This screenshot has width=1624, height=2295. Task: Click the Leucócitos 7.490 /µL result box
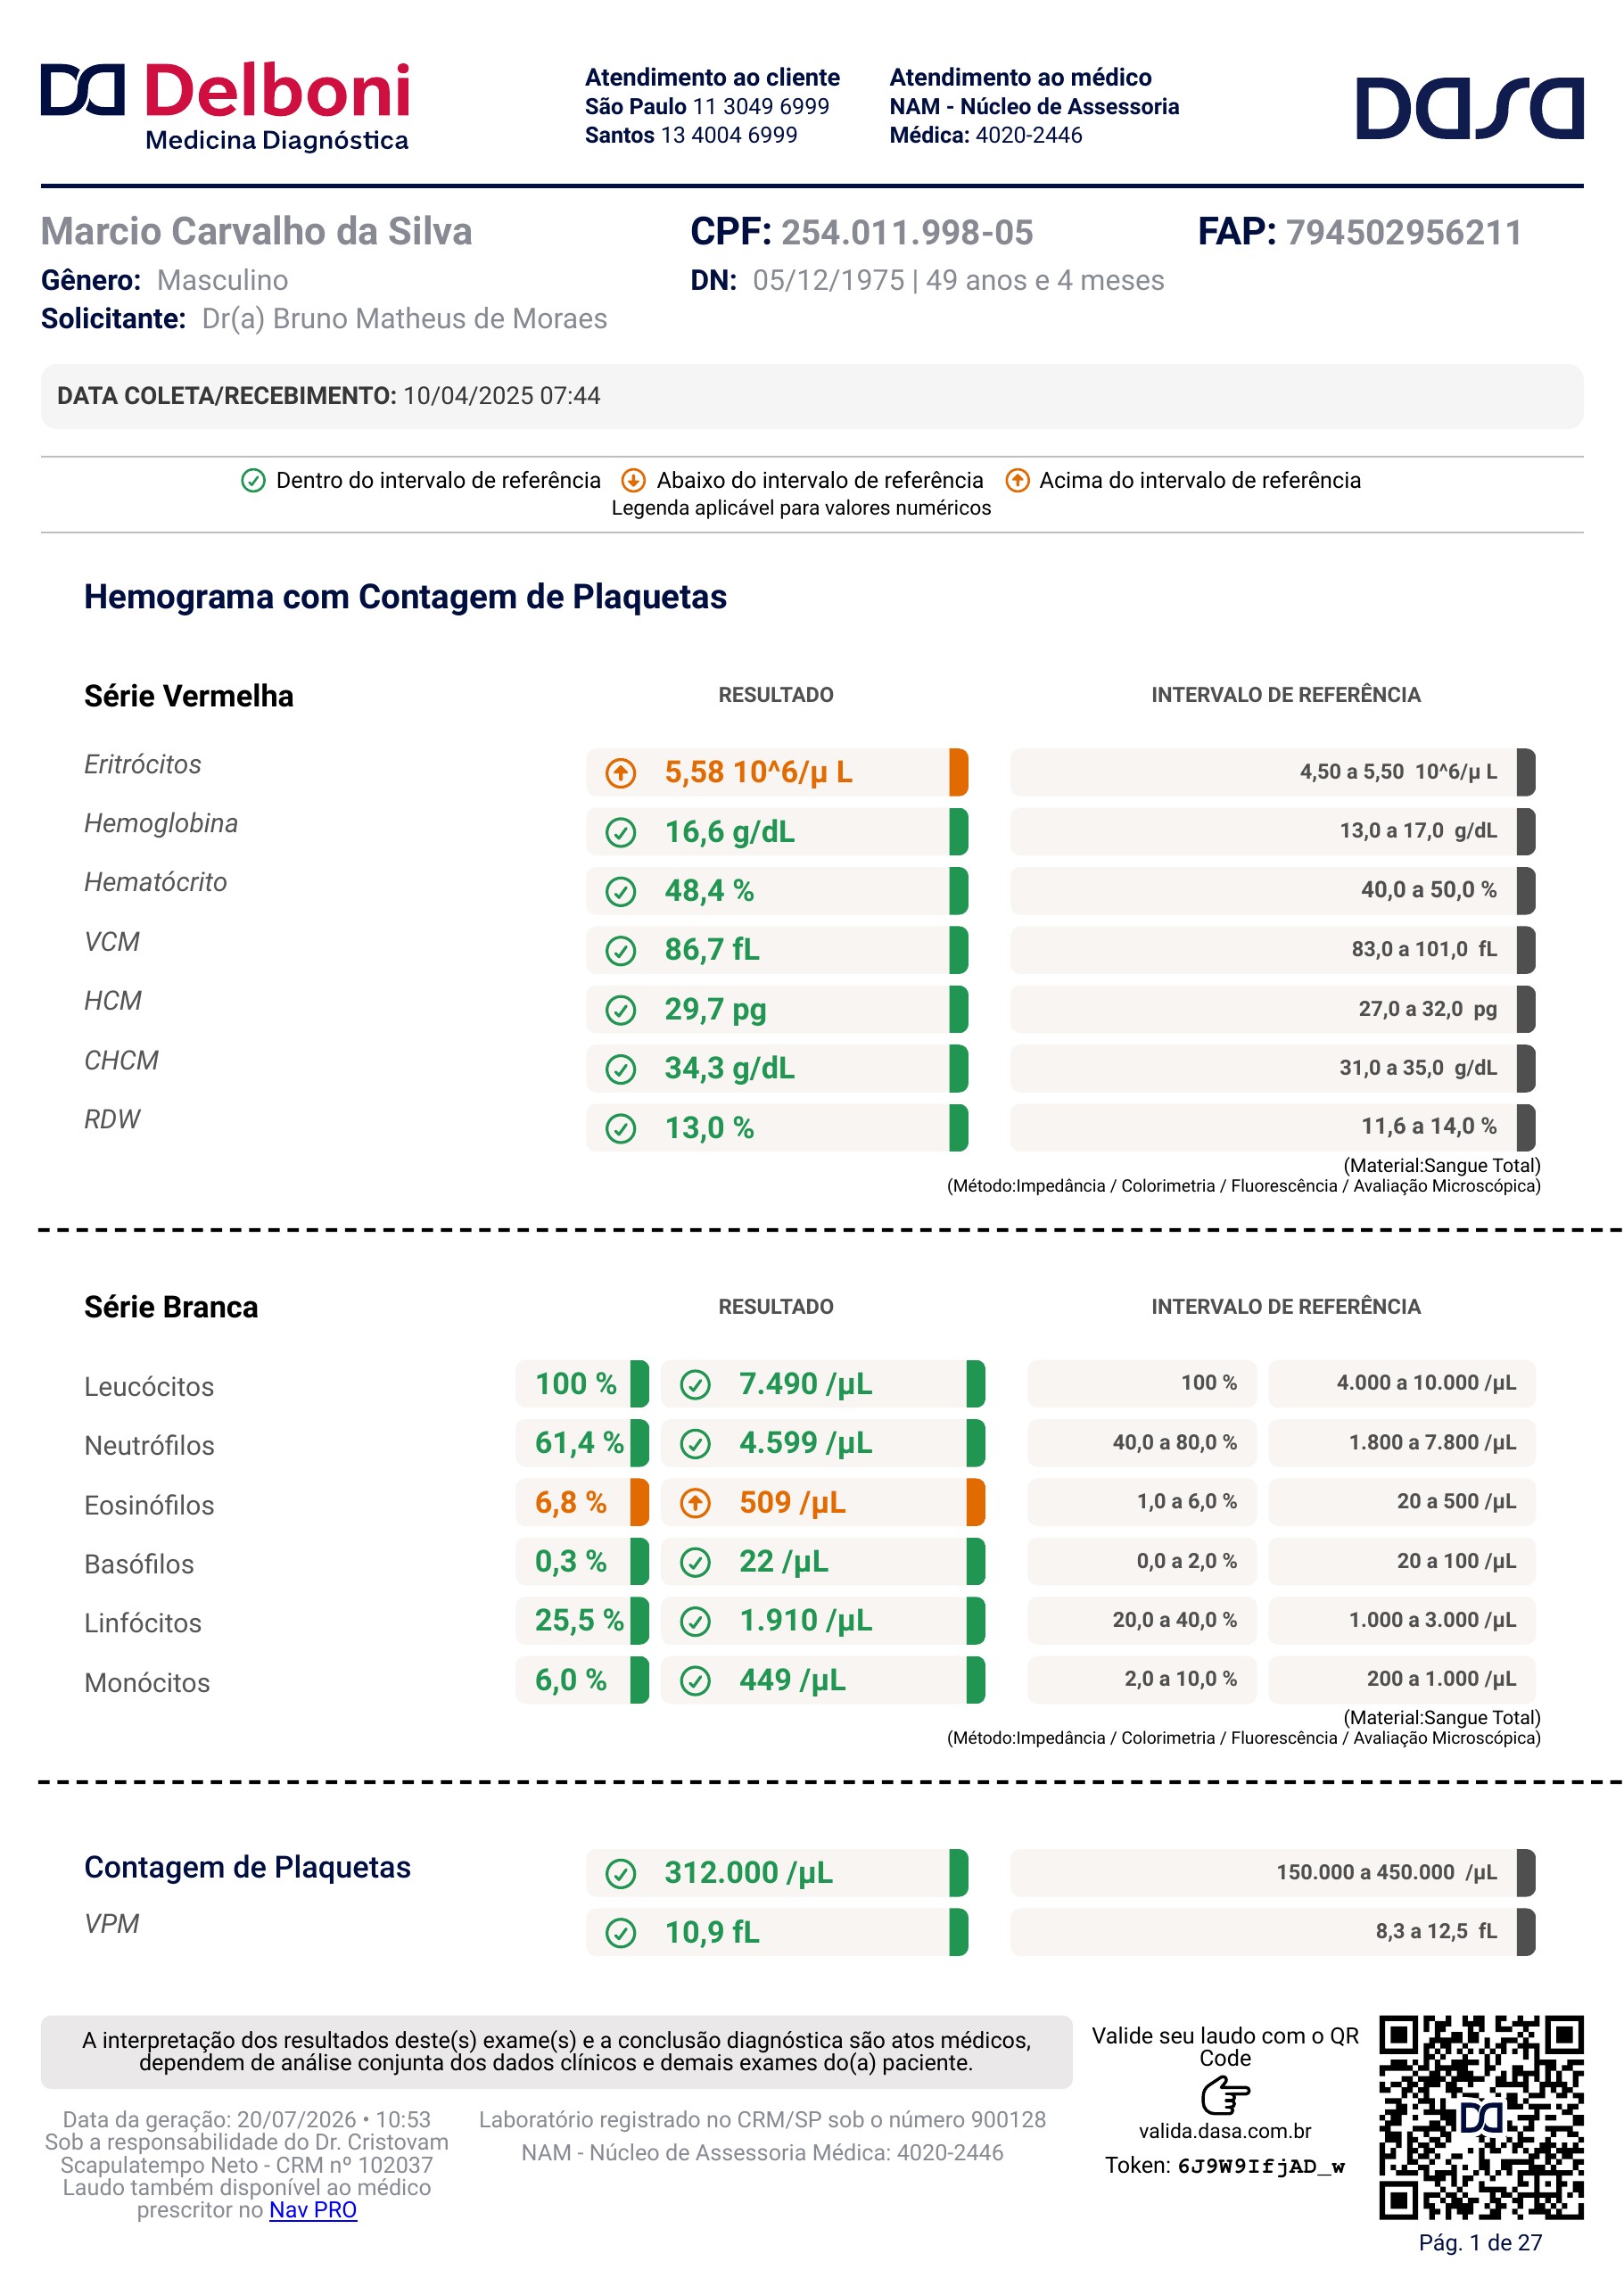(823, 1384)
